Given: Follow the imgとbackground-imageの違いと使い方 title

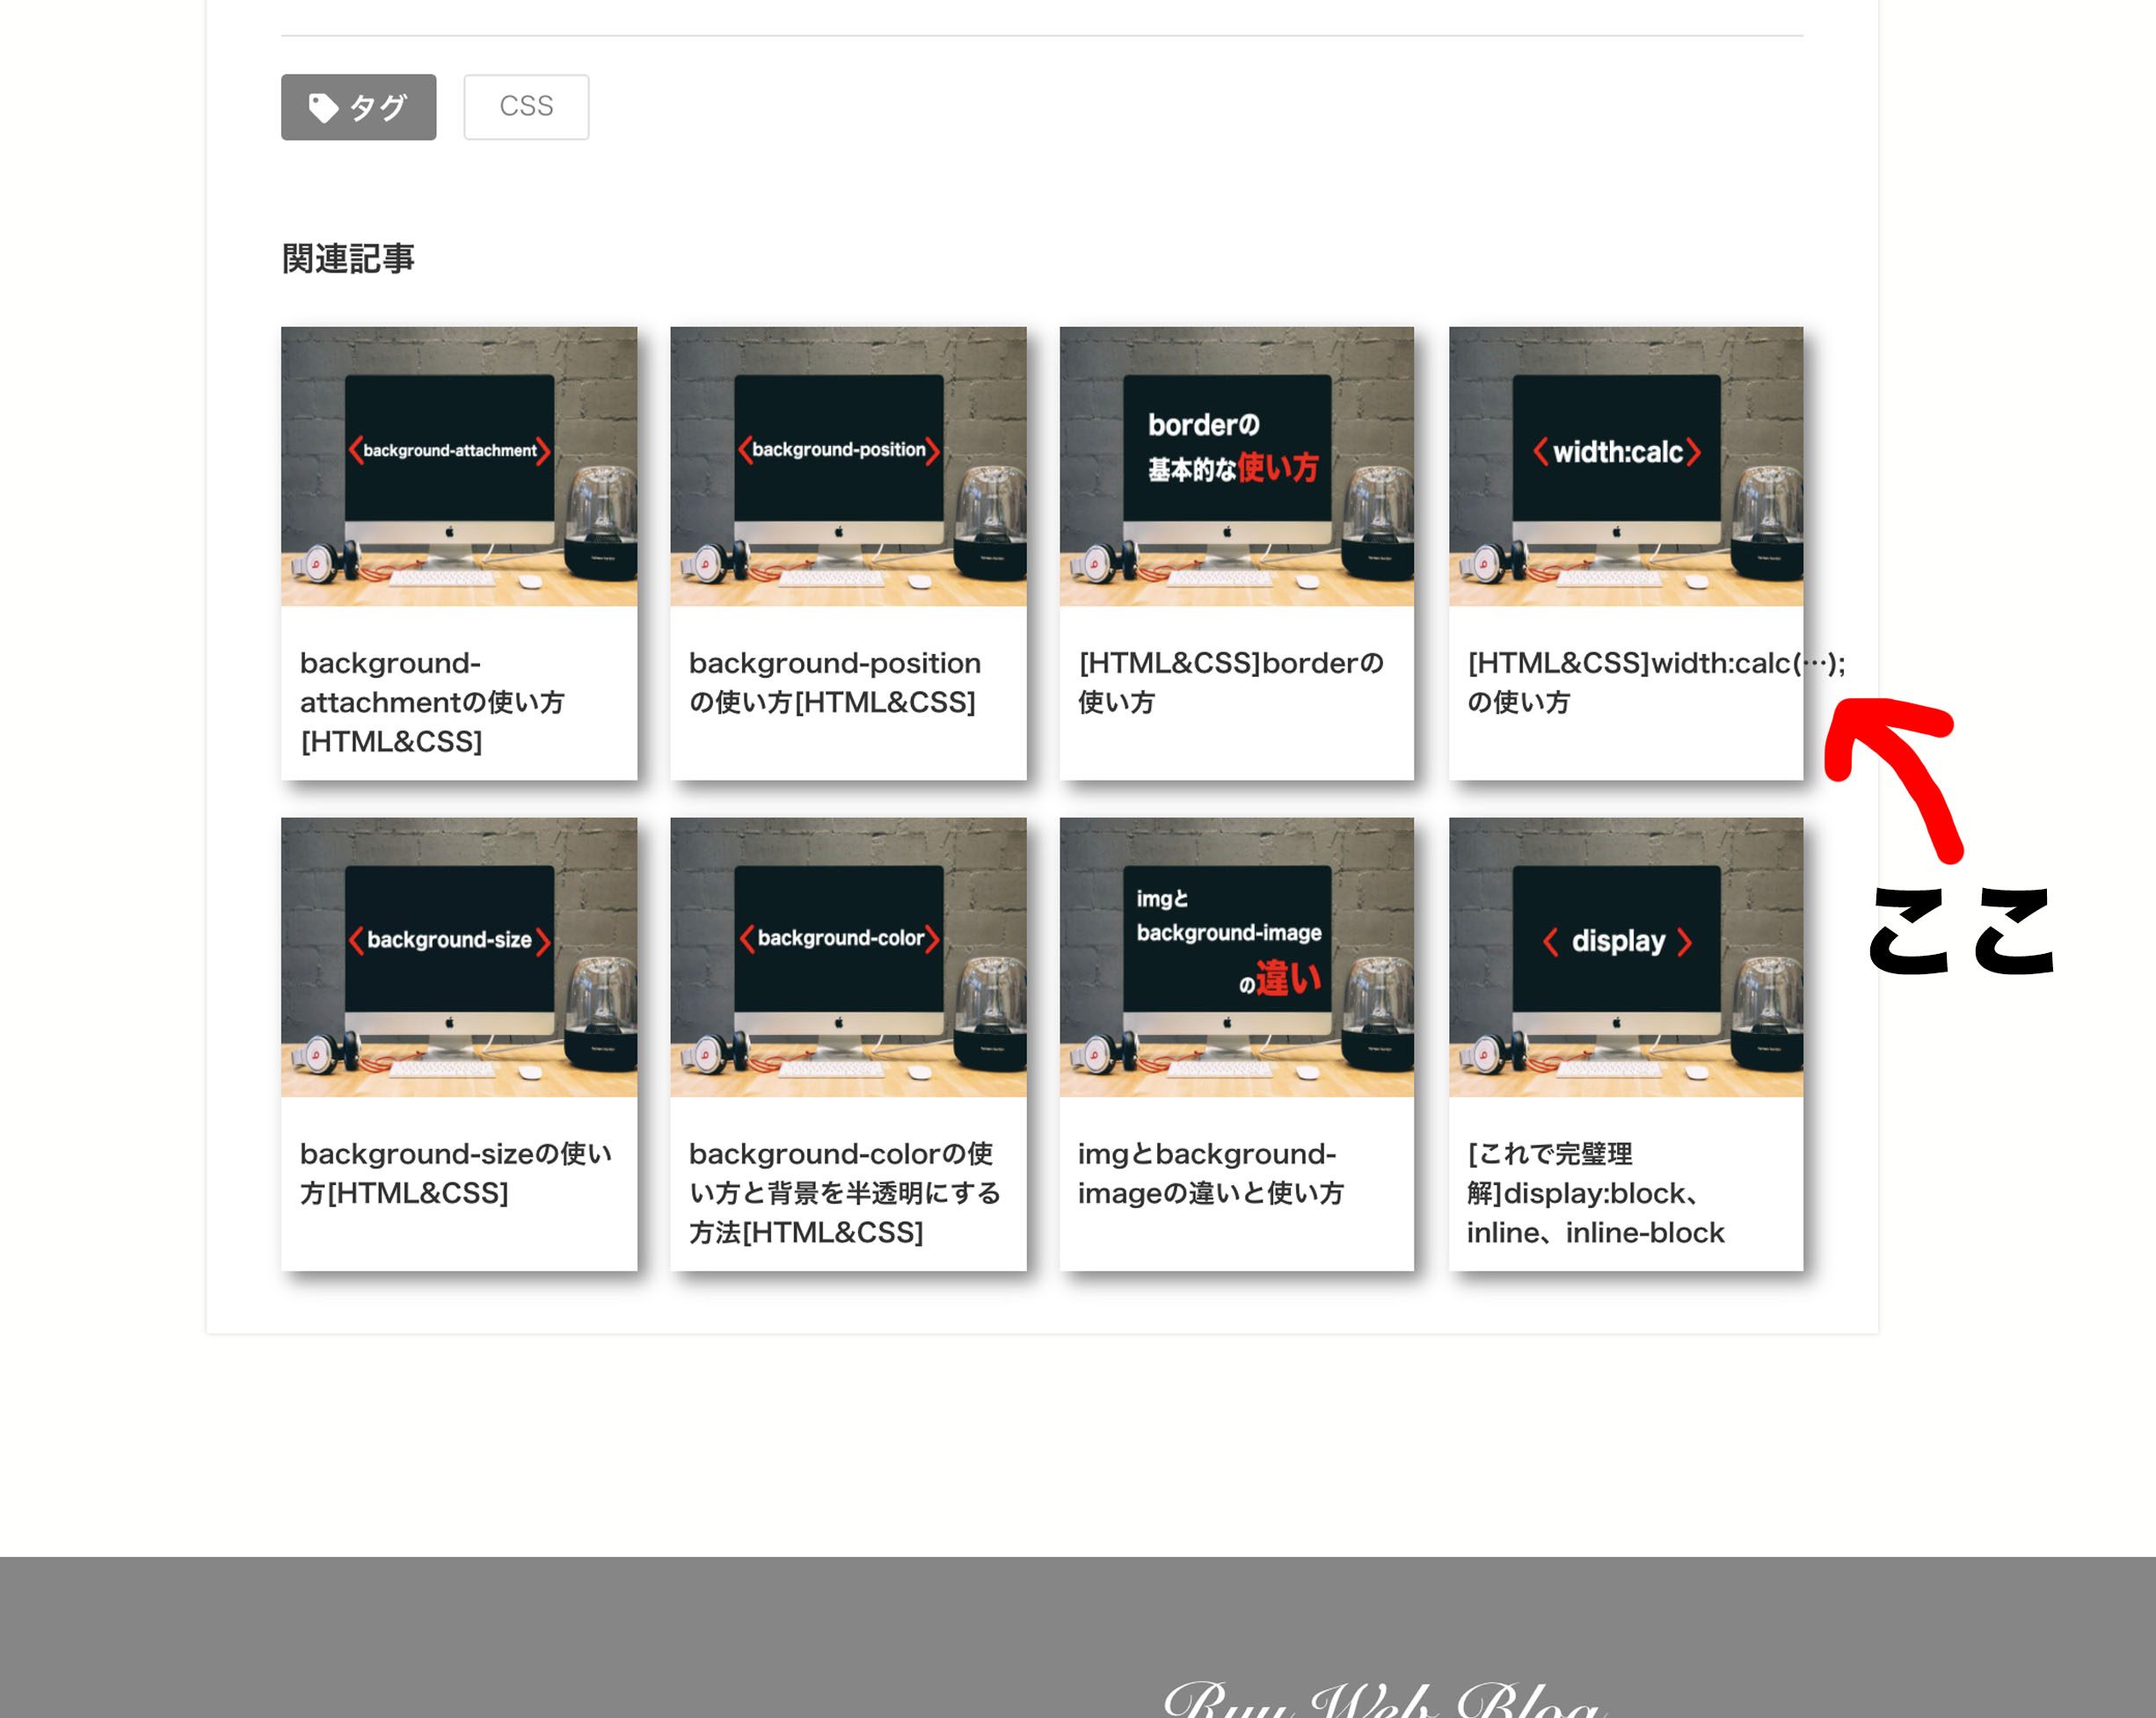Looking at the screenshot, I should 1211,1174.
